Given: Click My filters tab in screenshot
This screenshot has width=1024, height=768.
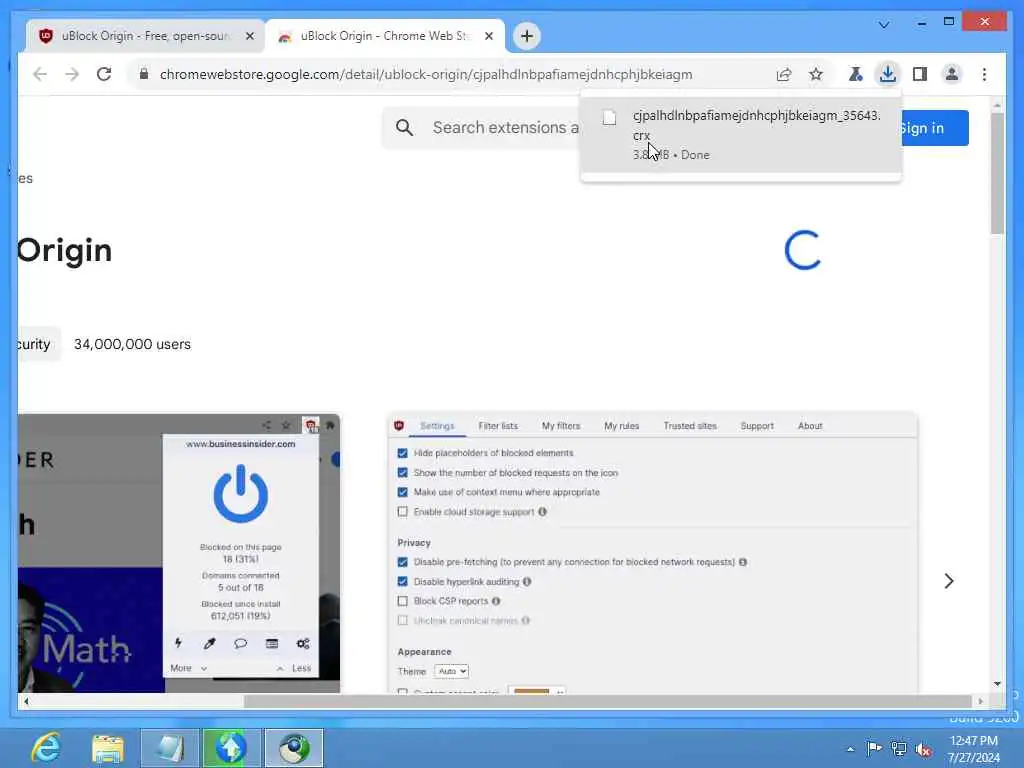Looking at the screenshot, I should click(560, 426).
